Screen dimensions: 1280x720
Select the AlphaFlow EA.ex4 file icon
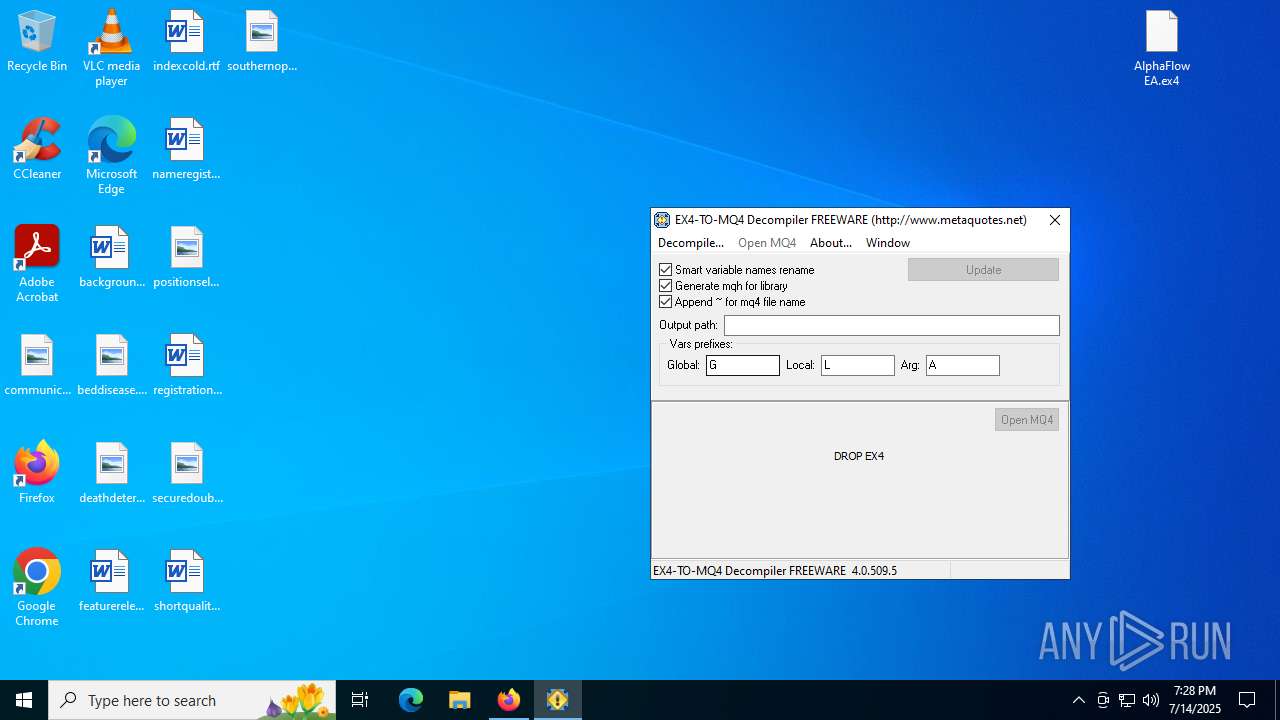[1162, 48]
